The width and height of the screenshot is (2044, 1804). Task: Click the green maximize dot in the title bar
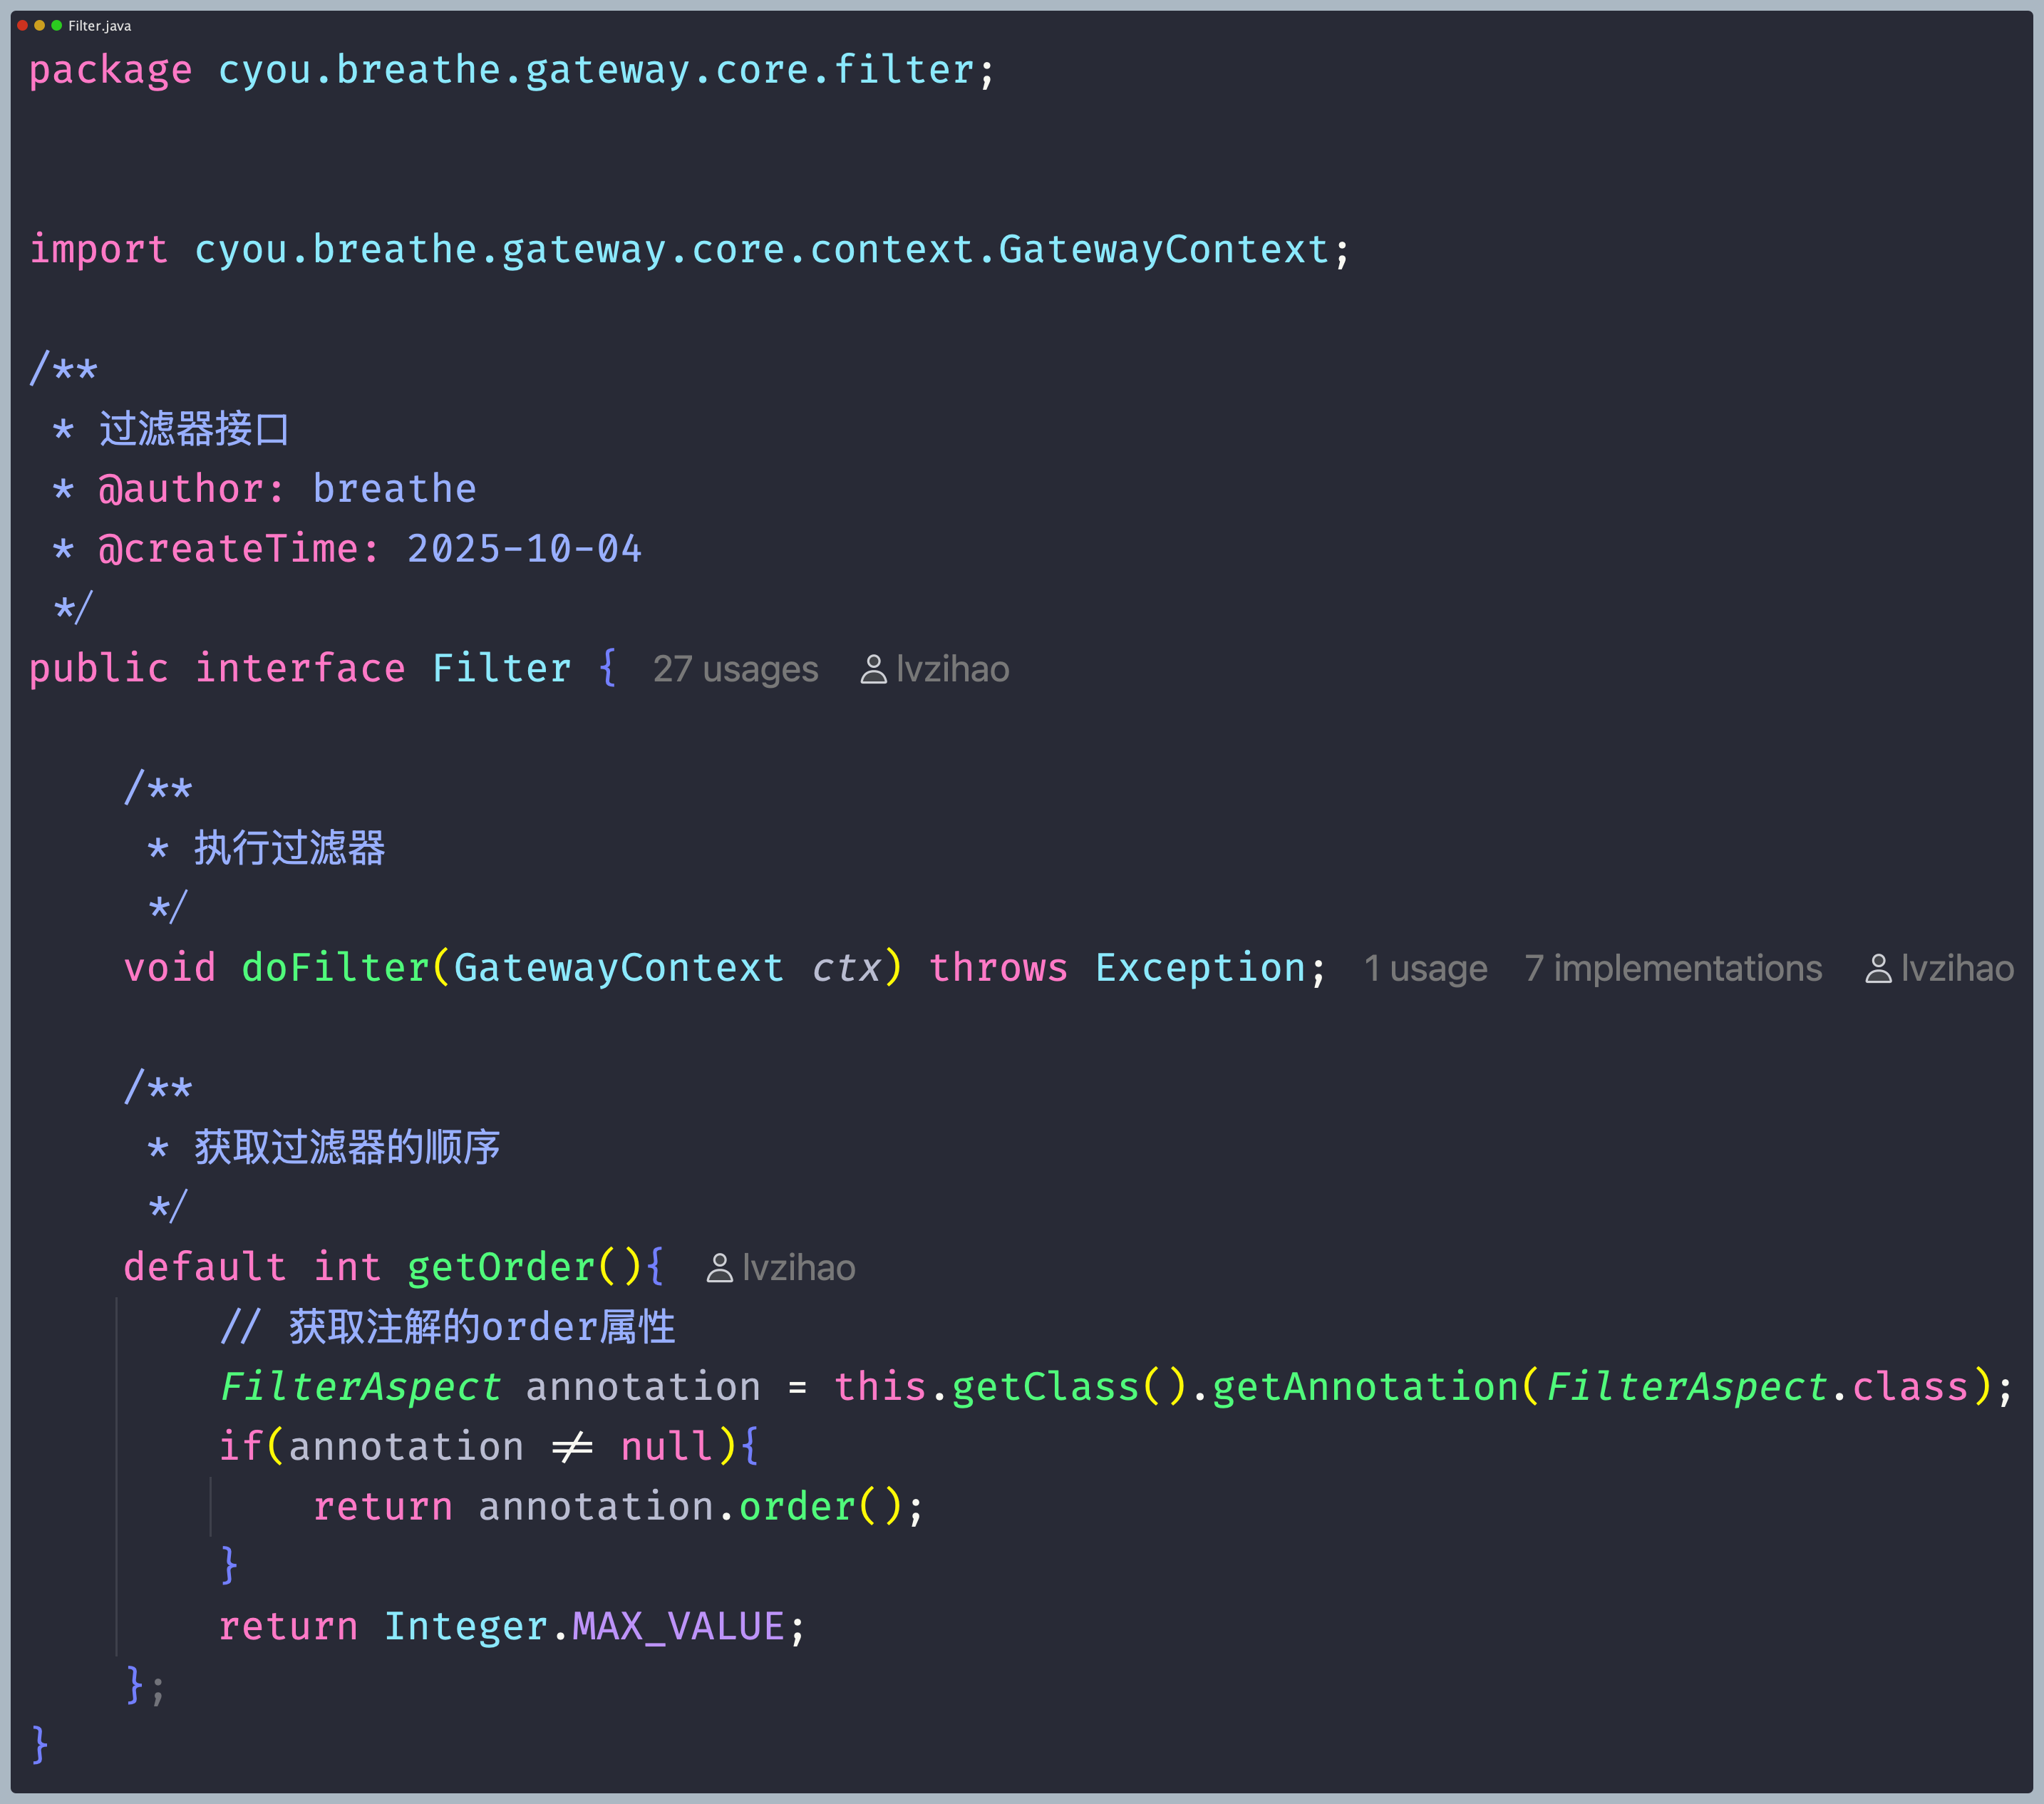point(56,25)
